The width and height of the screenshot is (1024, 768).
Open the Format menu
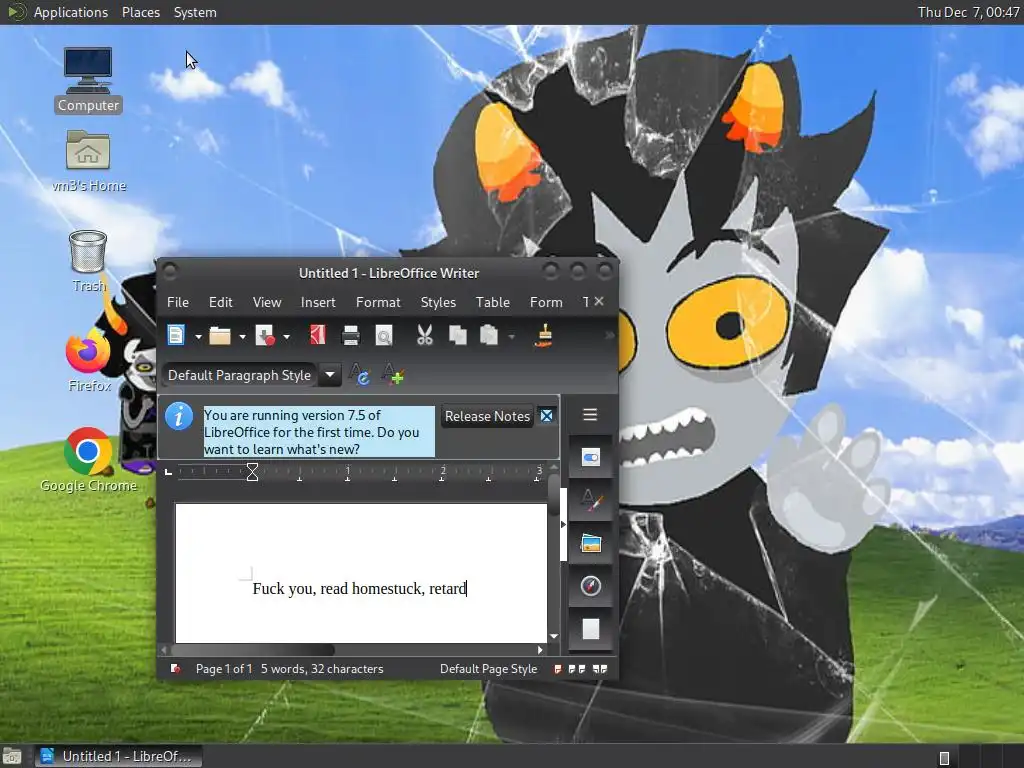tap(378, 302)
